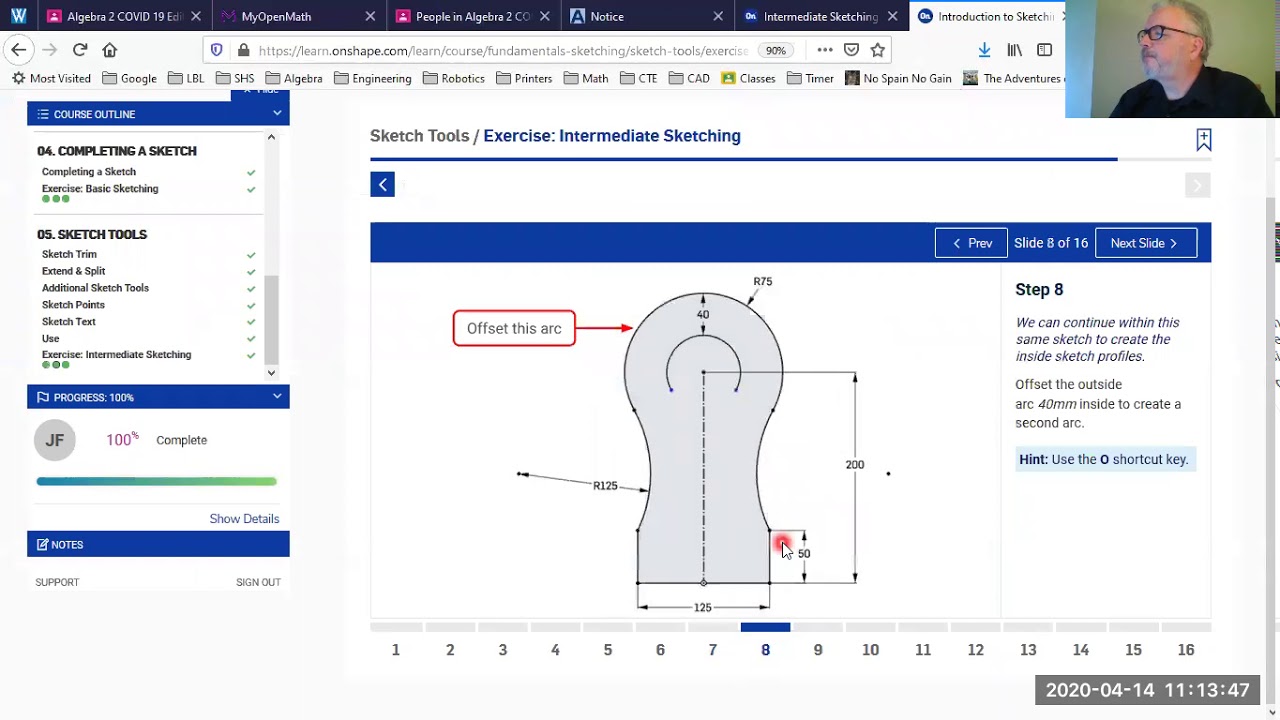Viewport: 1280px width, 720px height.
Task: Bookmark this page with the star icon
Action: (877, 50)
